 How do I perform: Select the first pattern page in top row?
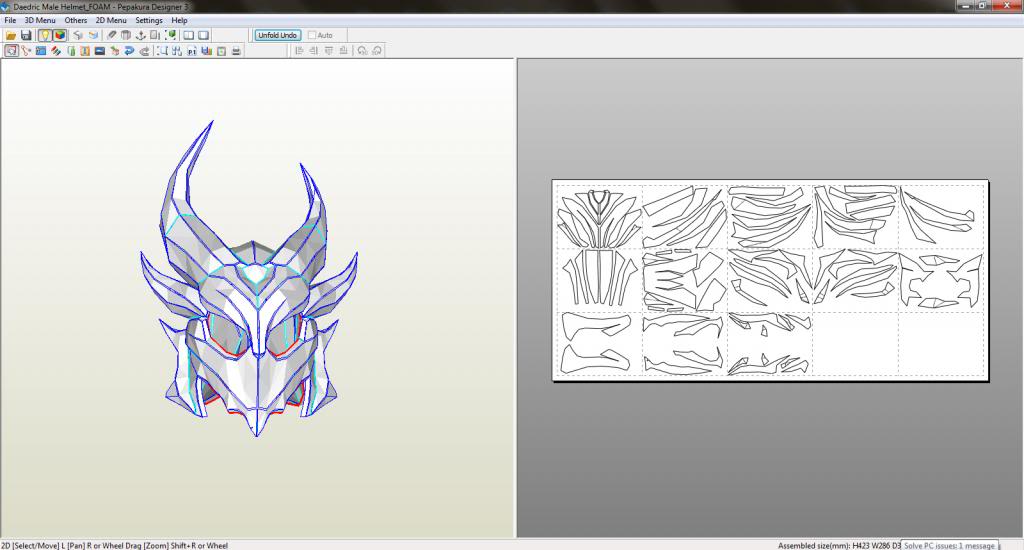tap(600, 217)
